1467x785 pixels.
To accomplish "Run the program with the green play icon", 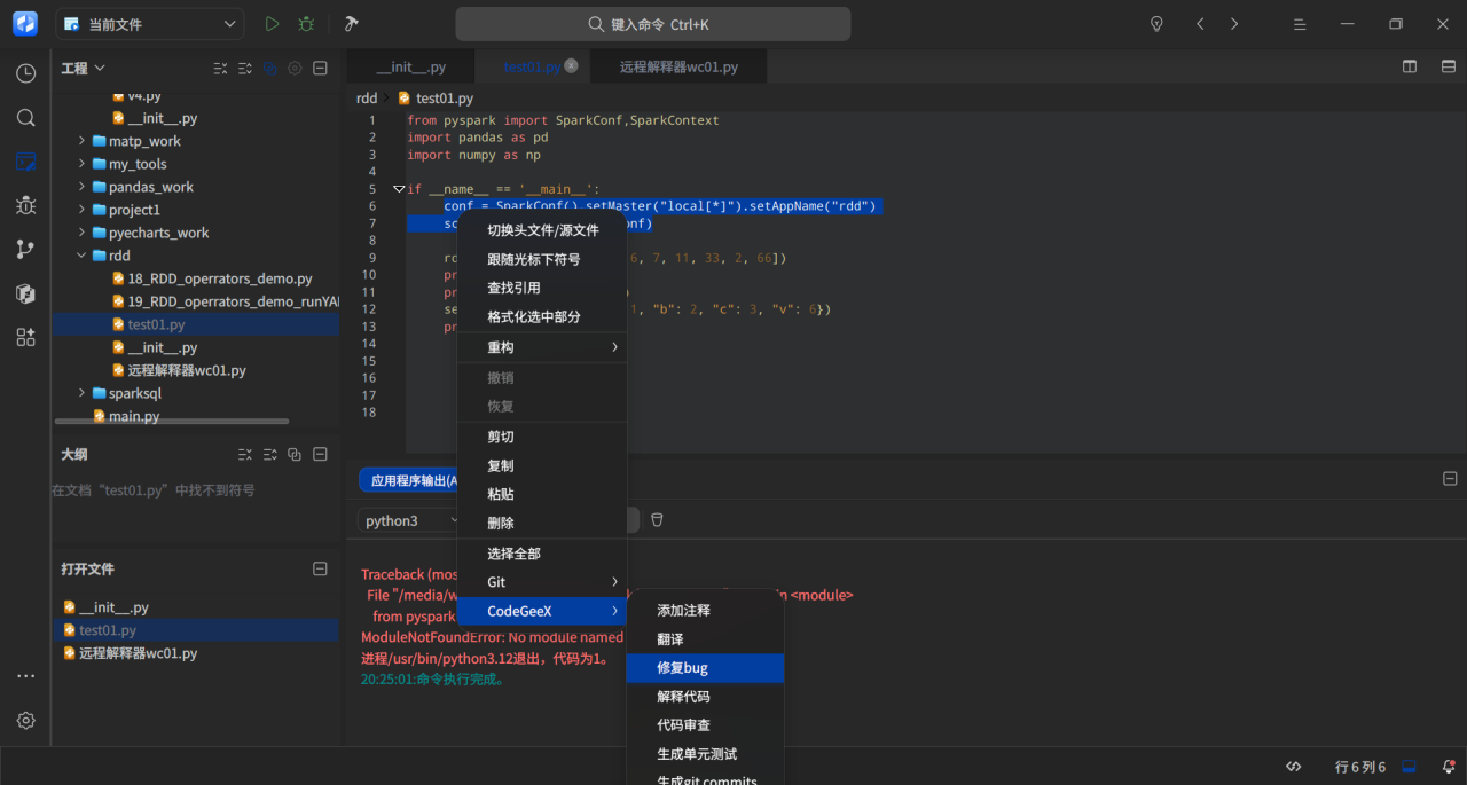I will [x=272, y=24].
